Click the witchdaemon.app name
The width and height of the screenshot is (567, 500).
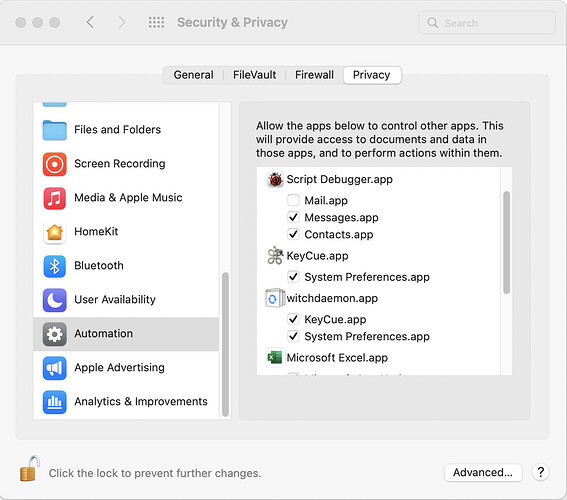332,298
